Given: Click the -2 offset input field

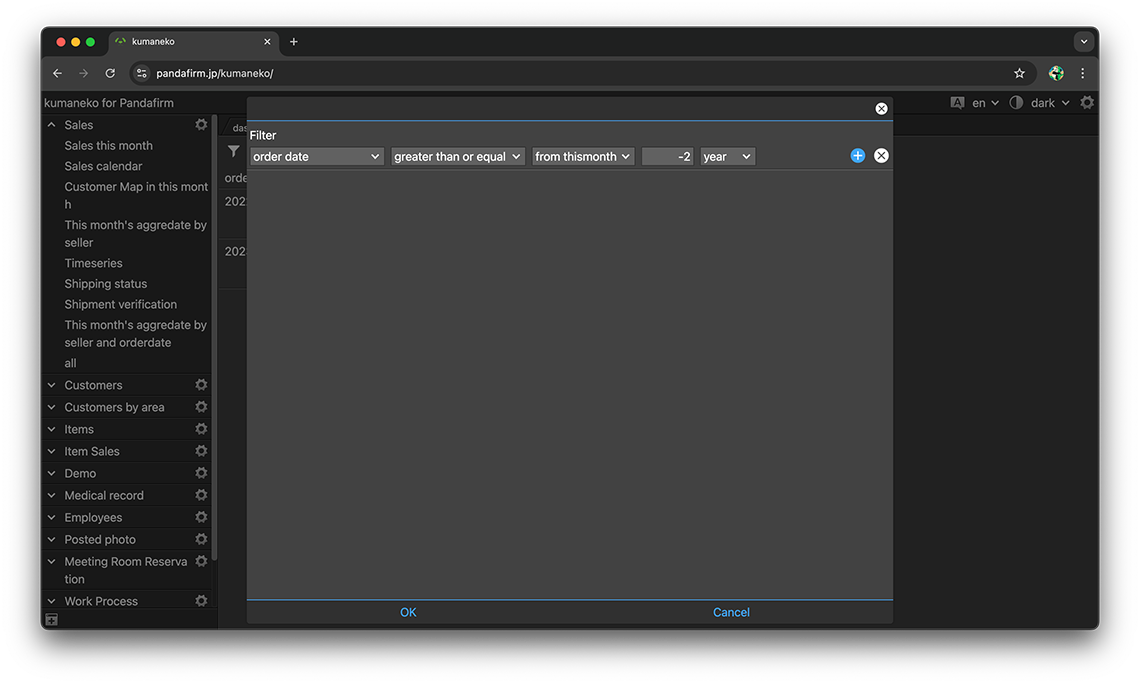Looking at the screenshot, I should (667, 157).
